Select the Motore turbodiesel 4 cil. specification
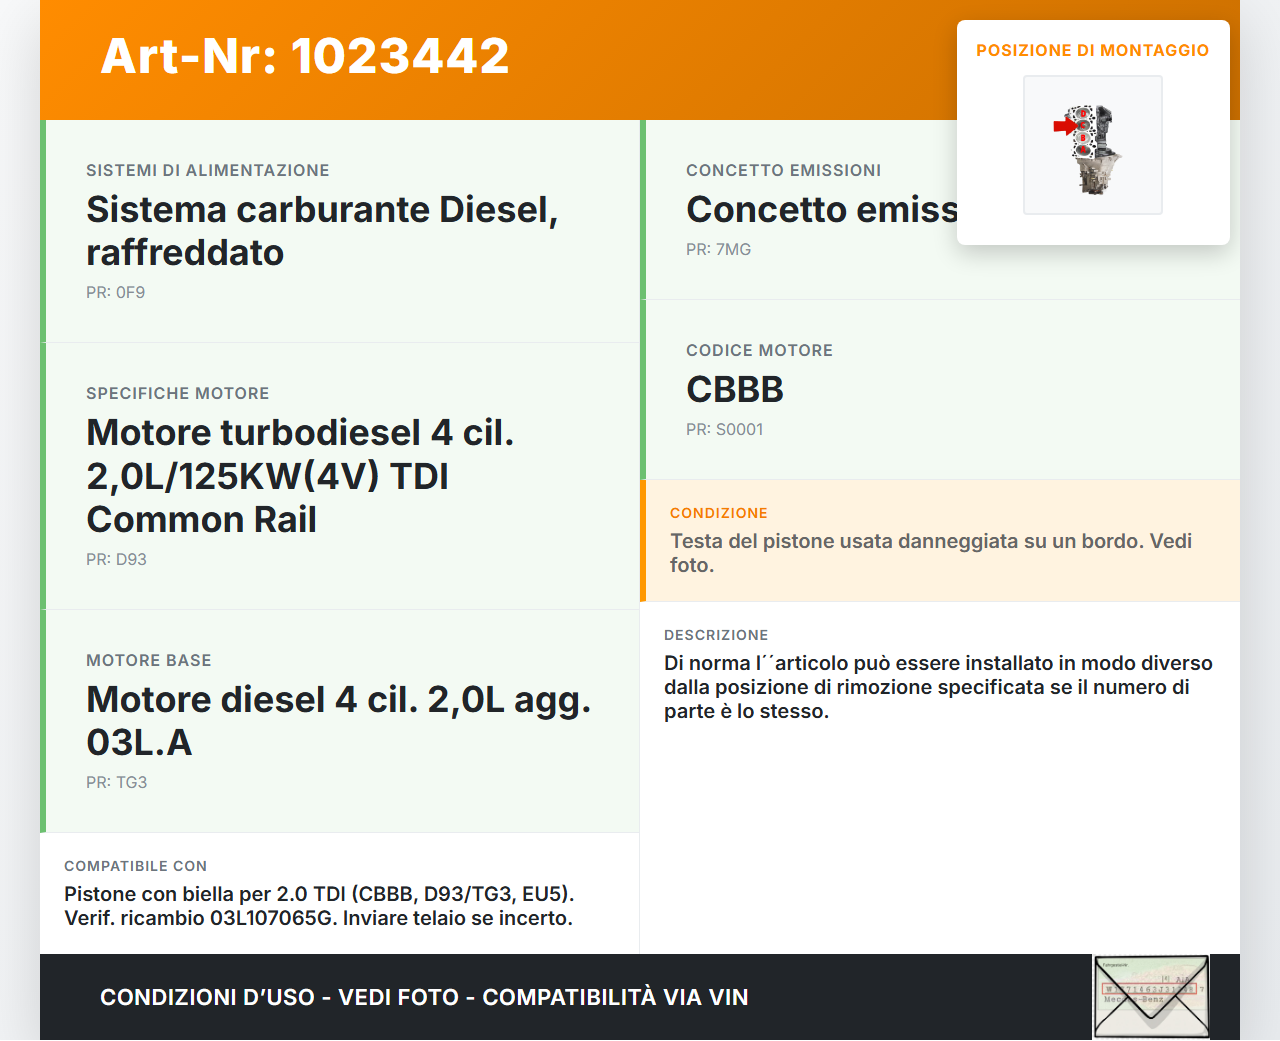 tap(300, 476)
